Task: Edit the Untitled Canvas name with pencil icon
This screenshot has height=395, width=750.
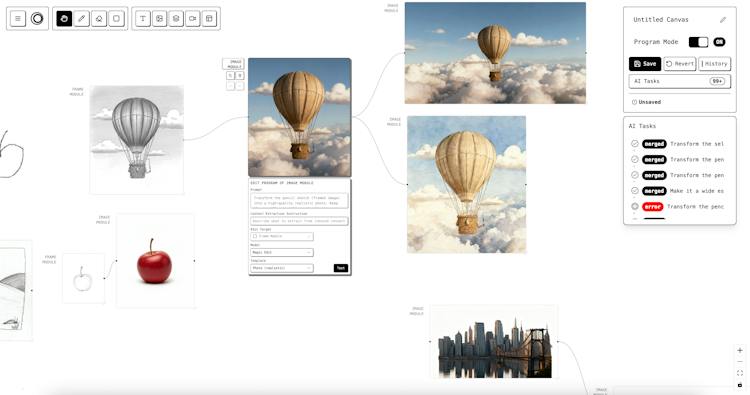Action: point(723,20)
